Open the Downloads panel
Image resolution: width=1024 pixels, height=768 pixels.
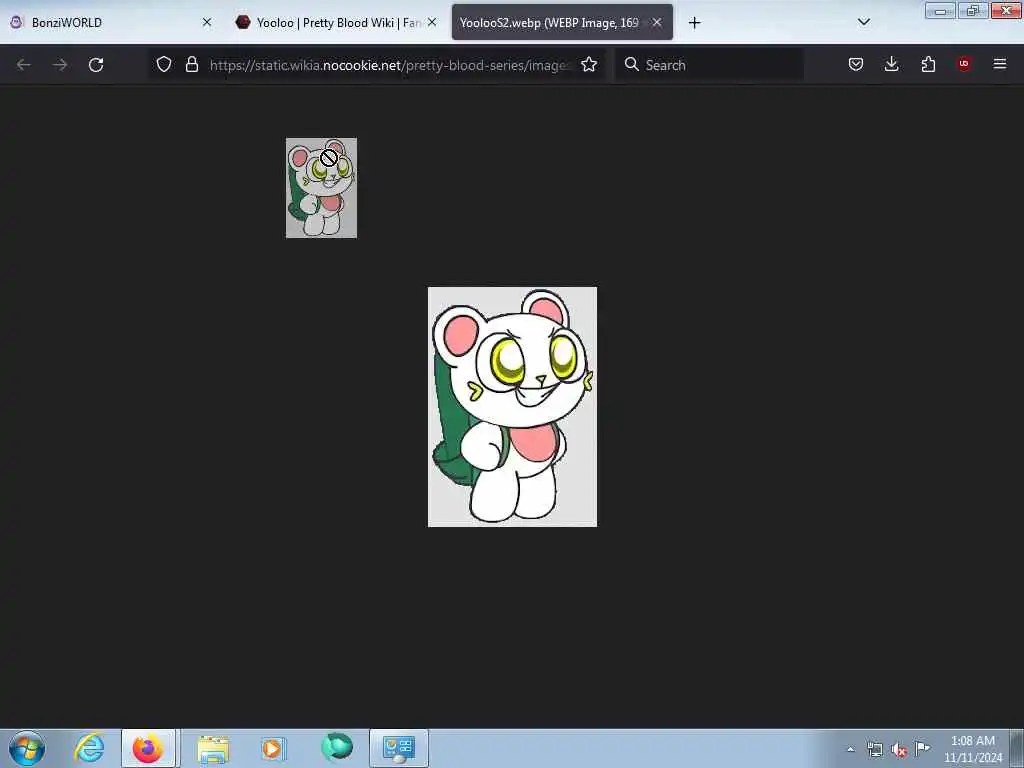[x=891, y=64]
